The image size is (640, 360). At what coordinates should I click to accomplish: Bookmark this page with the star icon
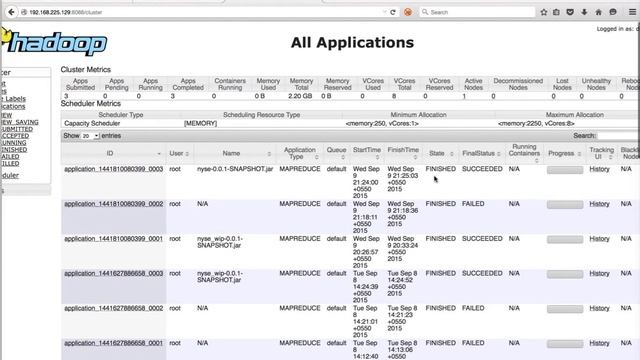coord(544,12)
